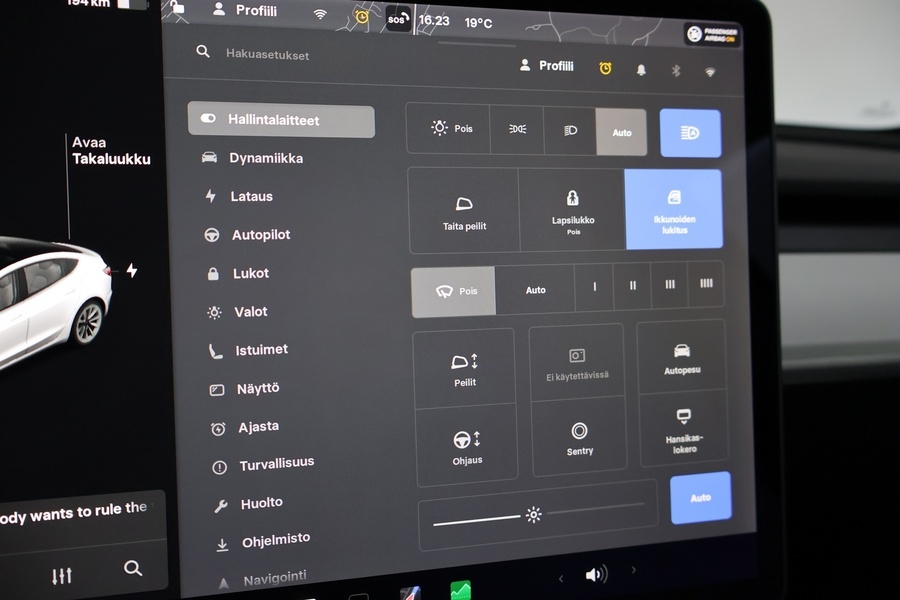Screen dimensions: 900x600
Task: Tap the Autopesu car wash icon
Action: click(x=682, y=357)
